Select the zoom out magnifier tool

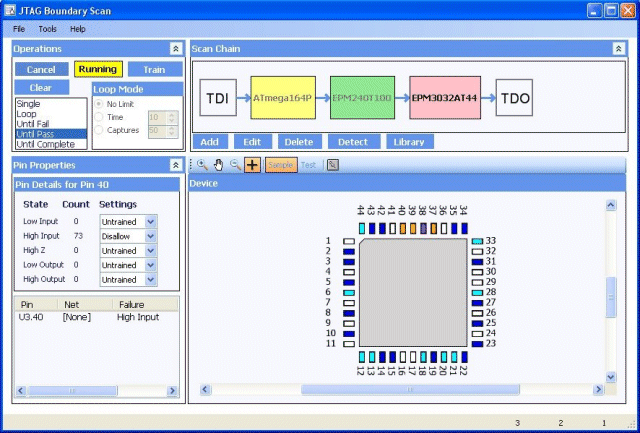point(234,165)
